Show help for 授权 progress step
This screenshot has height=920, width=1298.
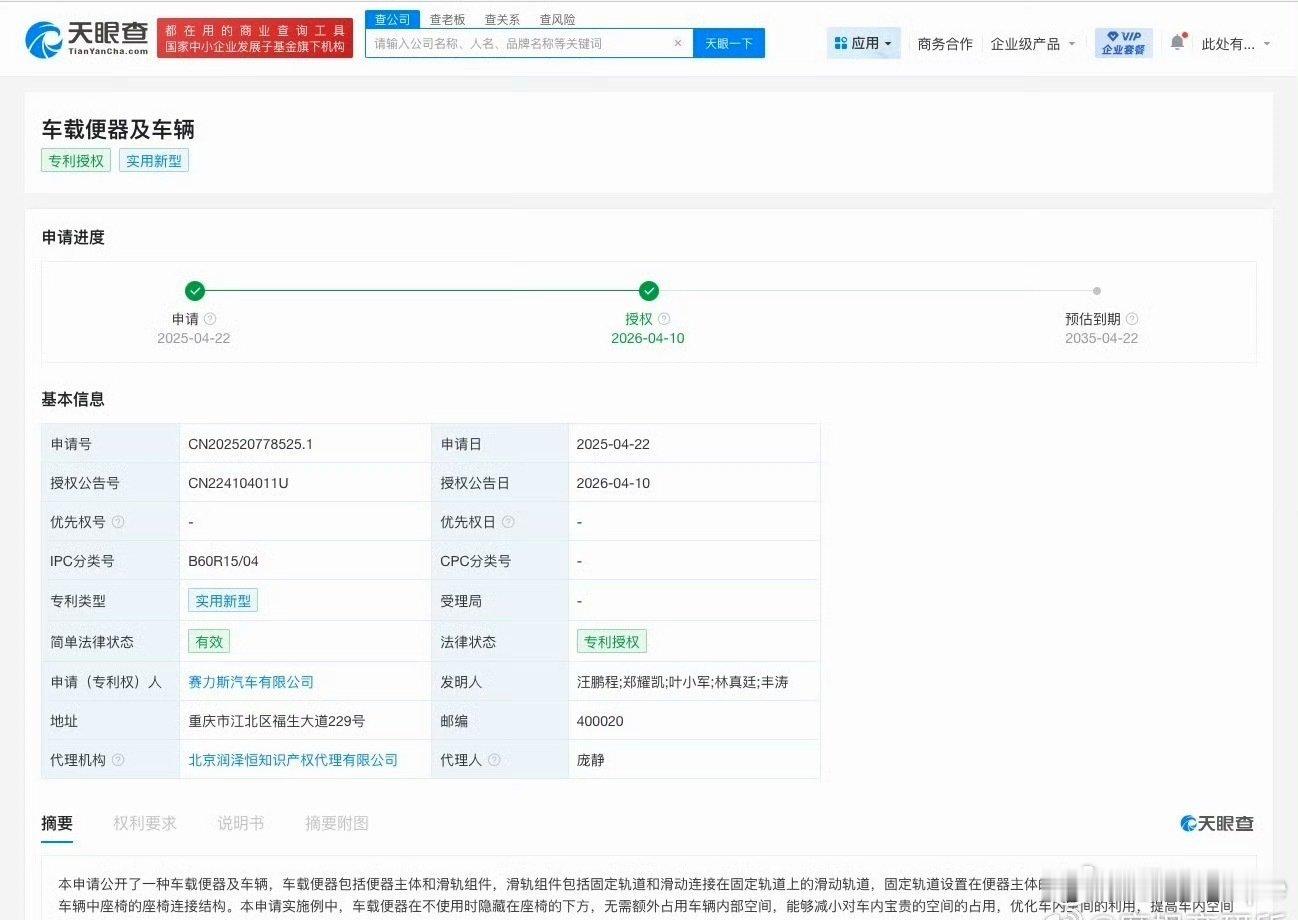pos(664,319)
